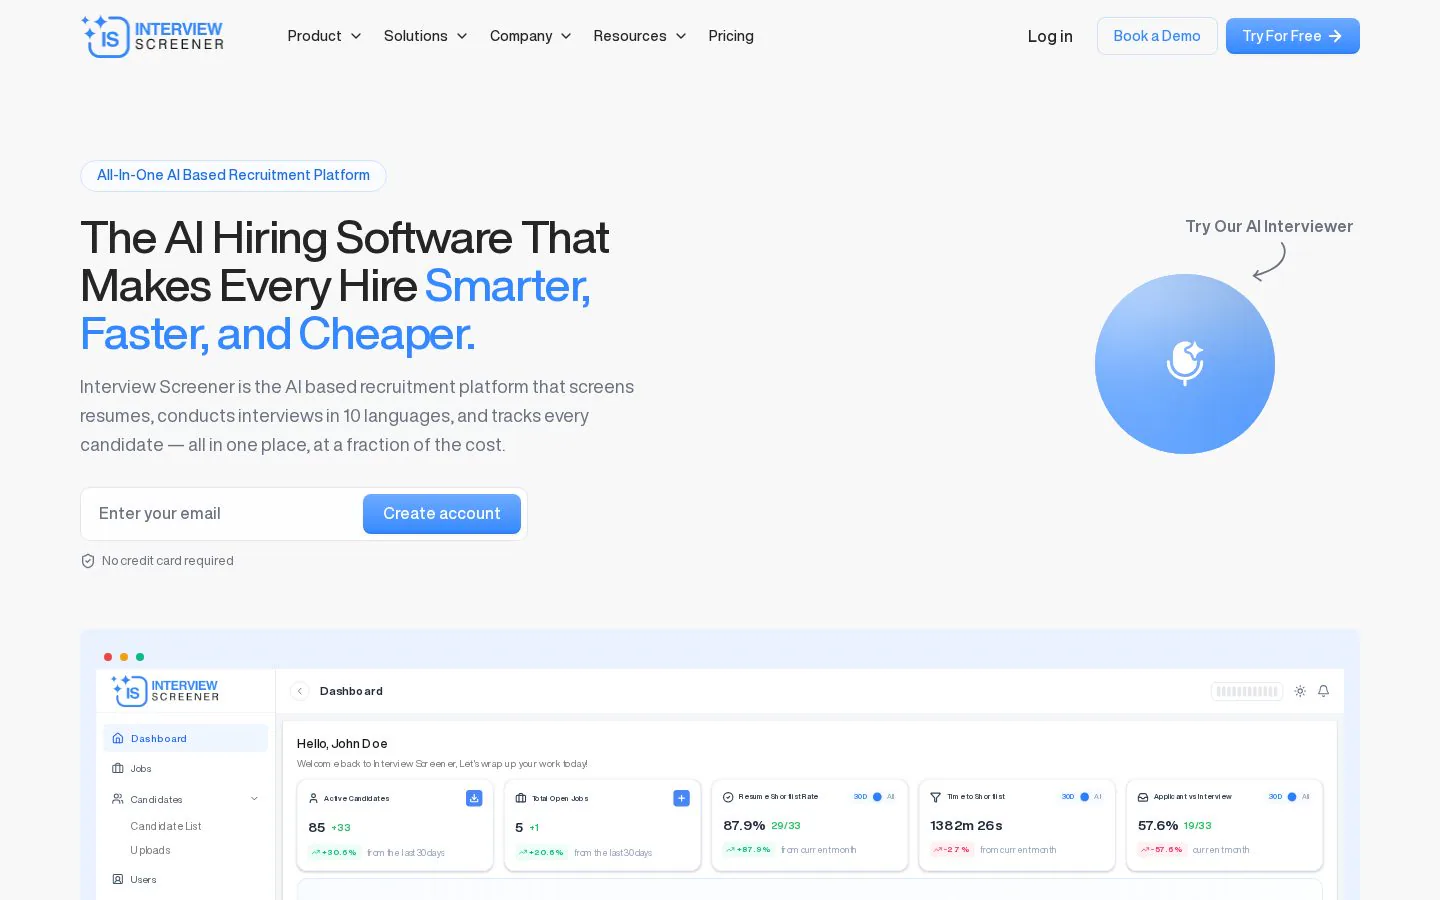Click the -27% badge on Time to Shortlist
This screenshot has width=1440, height=900.
coord(952,850)
